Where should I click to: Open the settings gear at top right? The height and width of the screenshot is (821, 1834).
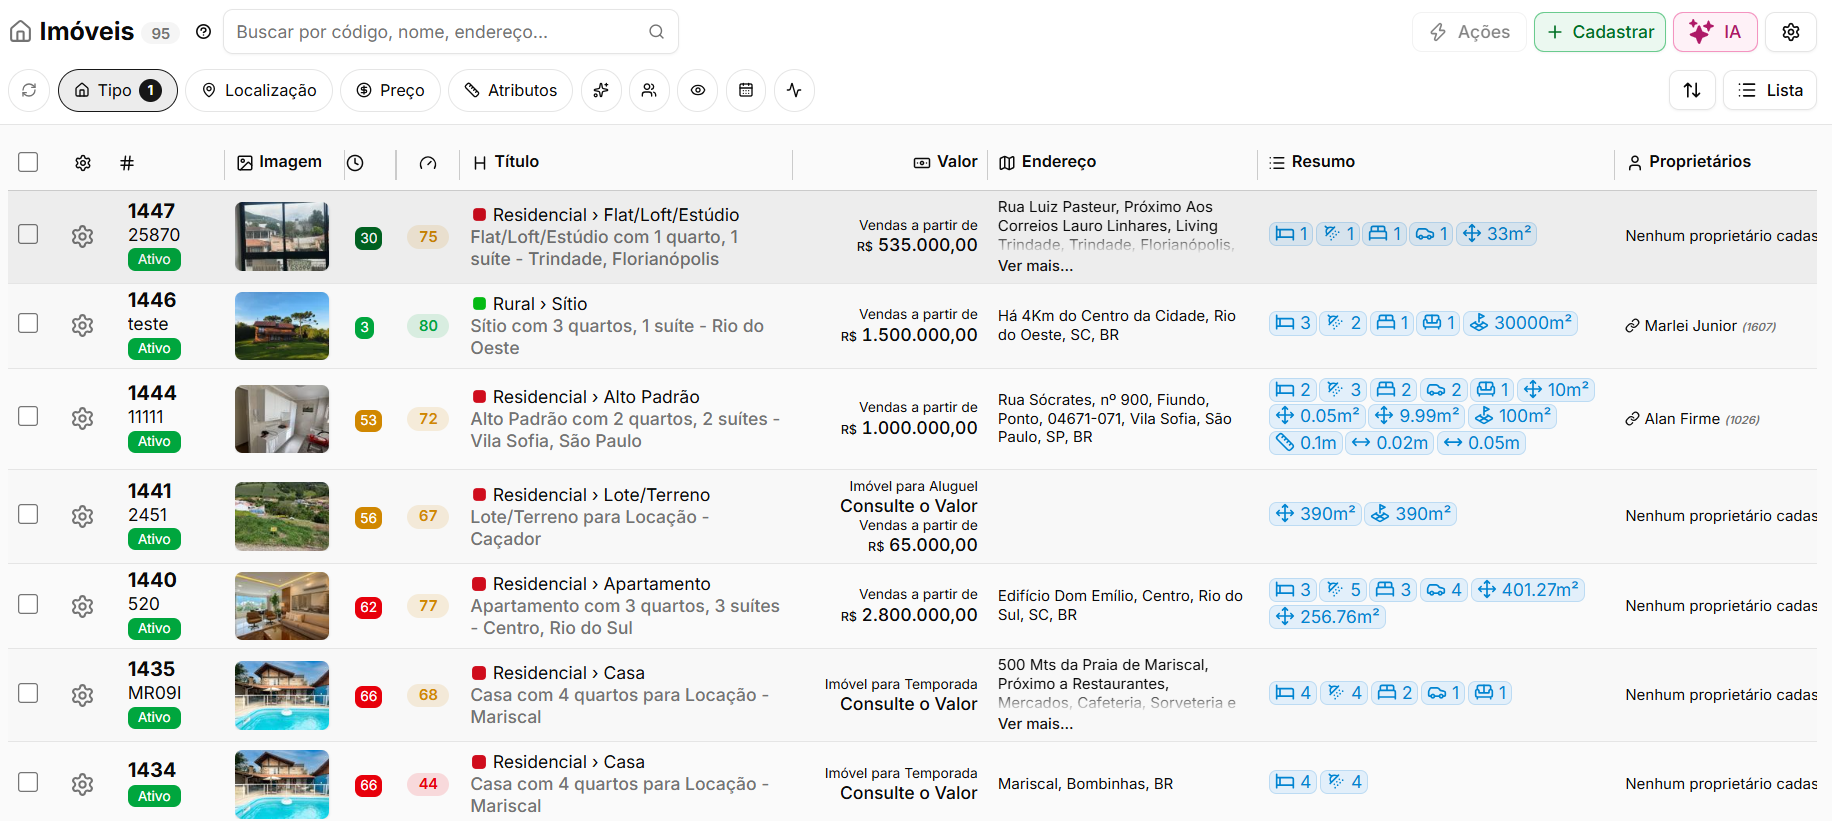(1791, 32)
